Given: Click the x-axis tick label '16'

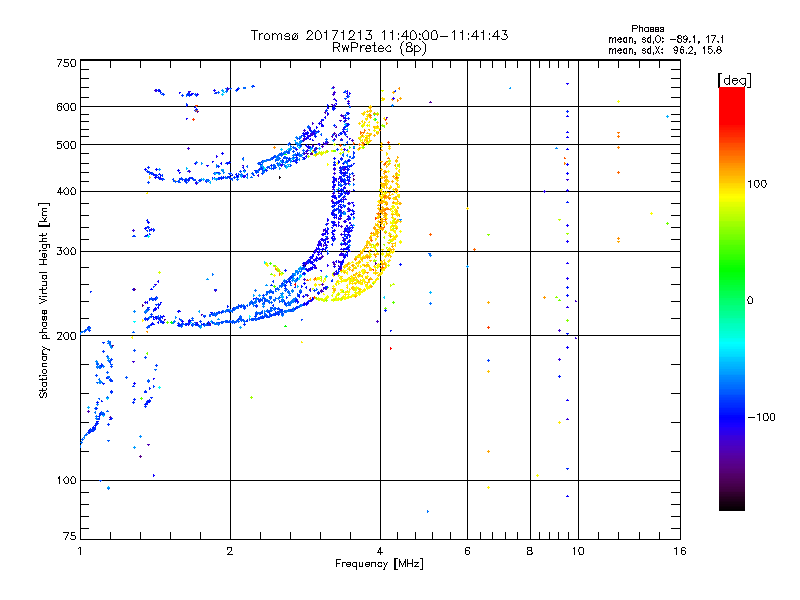Looking at the screenshot, I should [680, 551].
